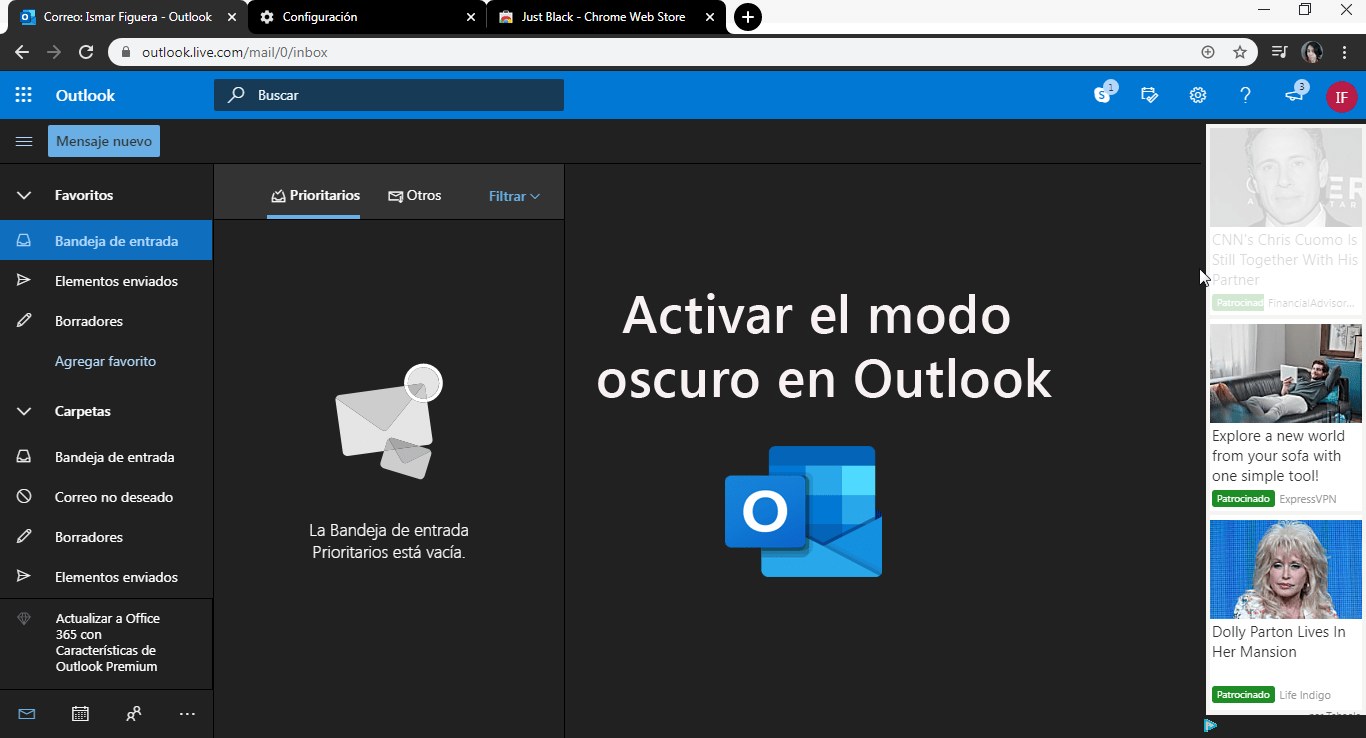Screen dimensions: 1366x738
Task: Open the Help question mark icon
Action: (1245, 95)
